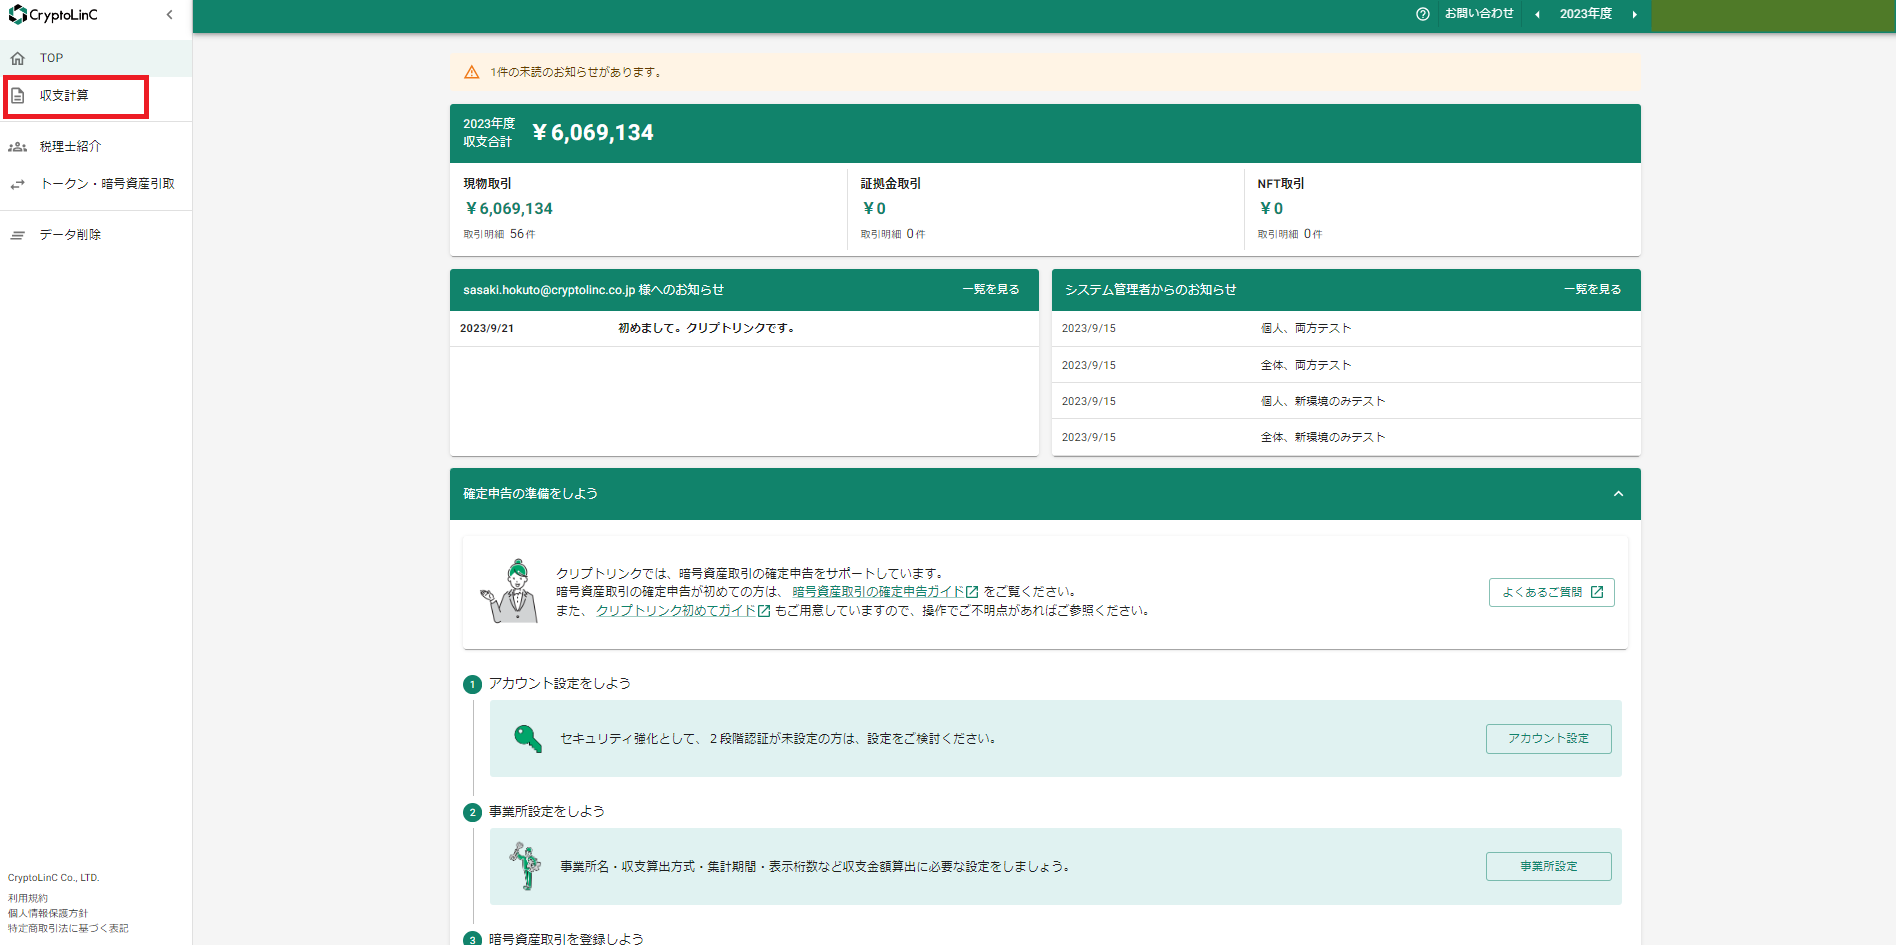Click step 1 number circle

[473, 685]
